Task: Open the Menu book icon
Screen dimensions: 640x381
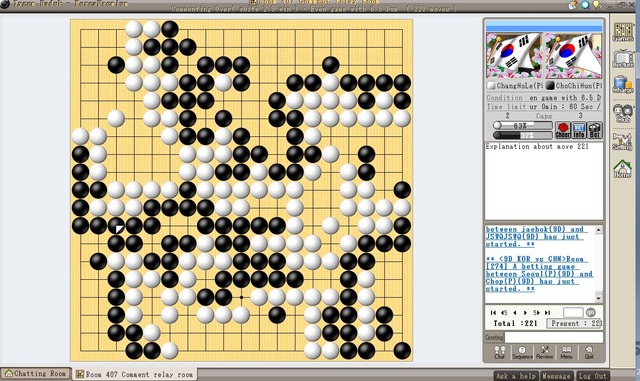Action: tap(567, 352)
